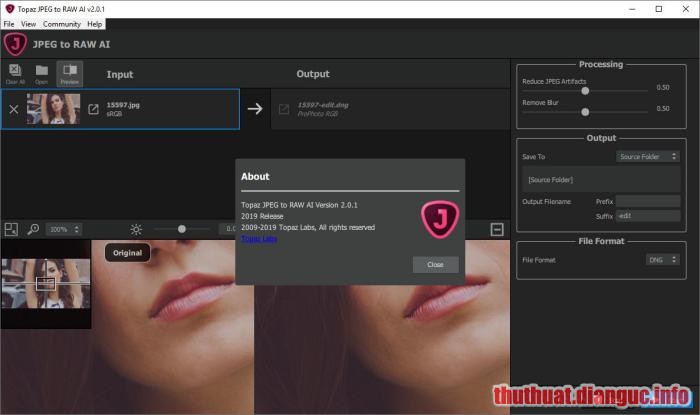
Task: Open the File Format DNG dropdown
Action: pos(662,260)
